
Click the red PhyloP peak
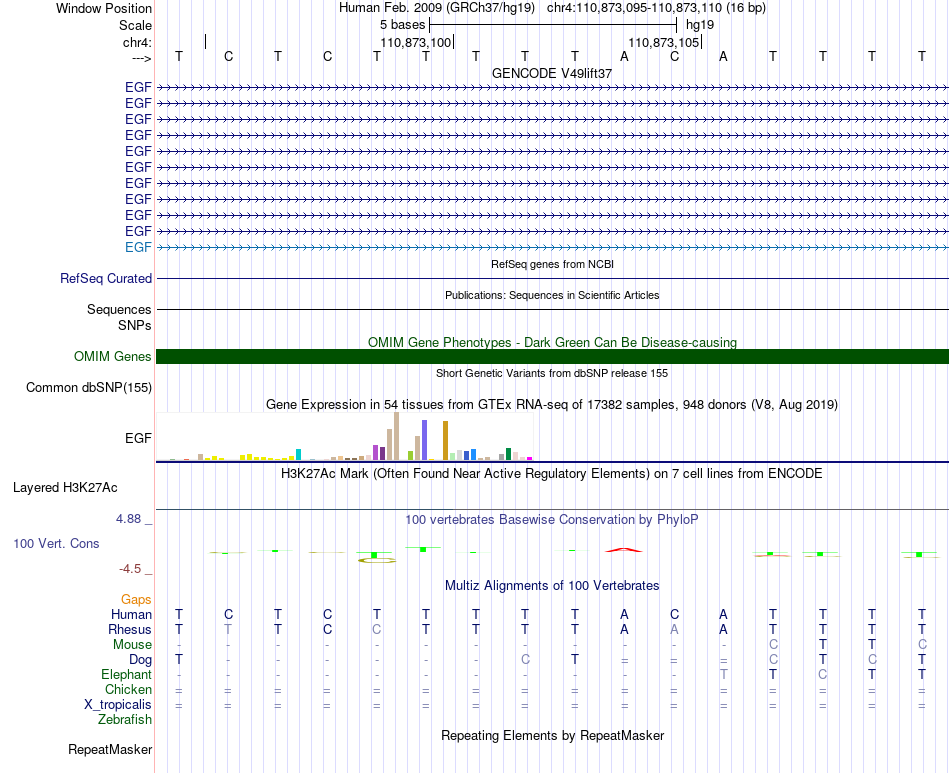[624, 549]
